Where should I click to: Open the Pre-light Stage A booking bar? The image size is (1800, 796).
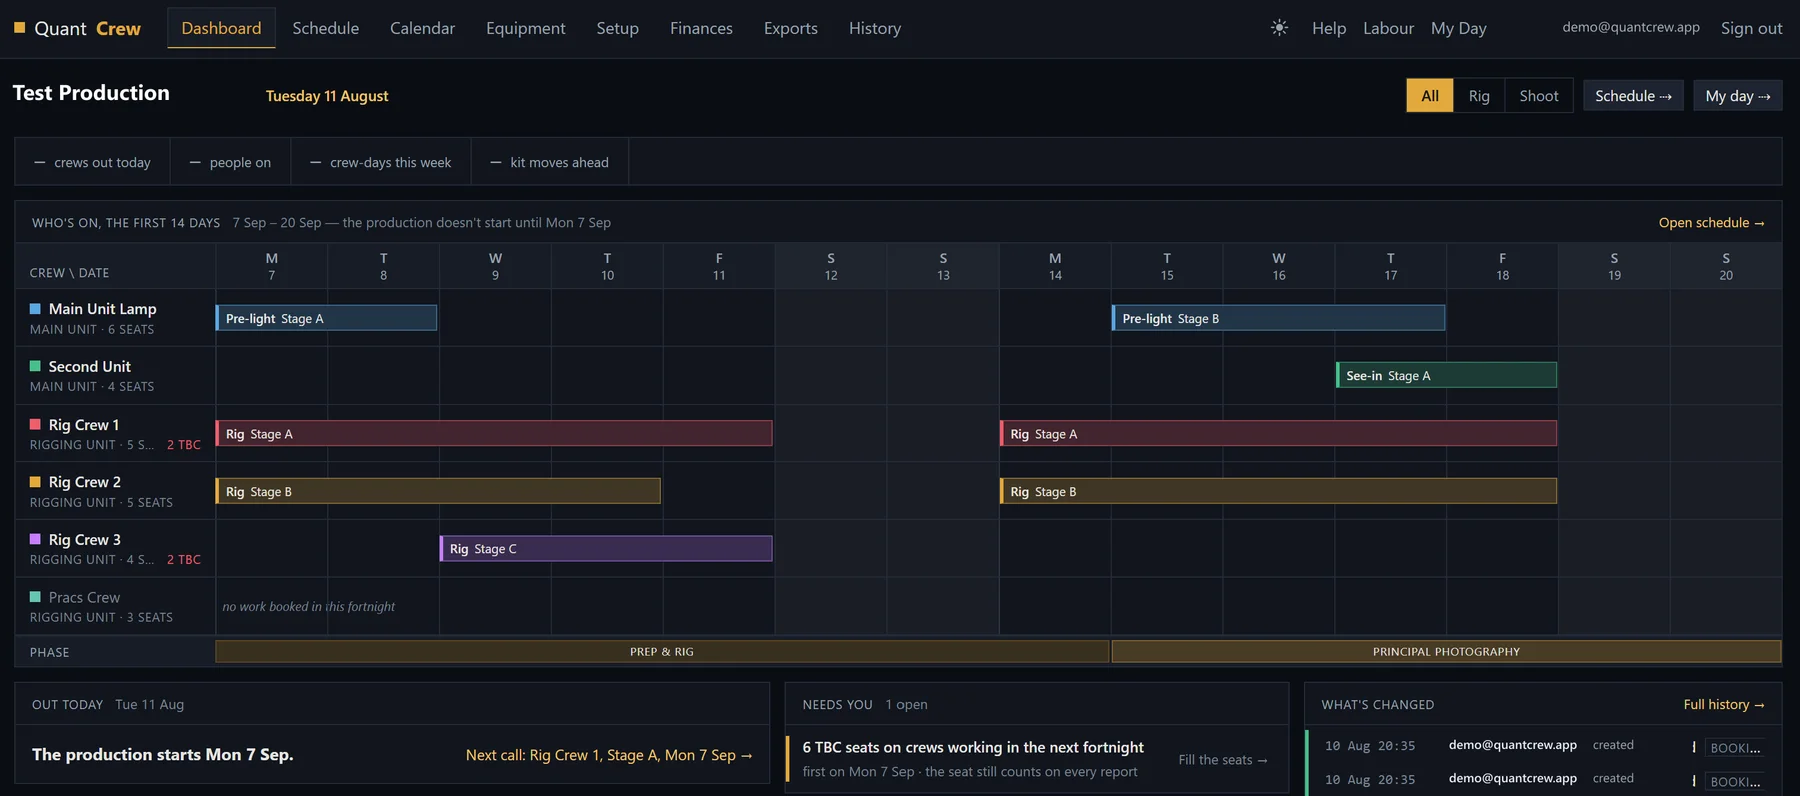tap(327, 318)
